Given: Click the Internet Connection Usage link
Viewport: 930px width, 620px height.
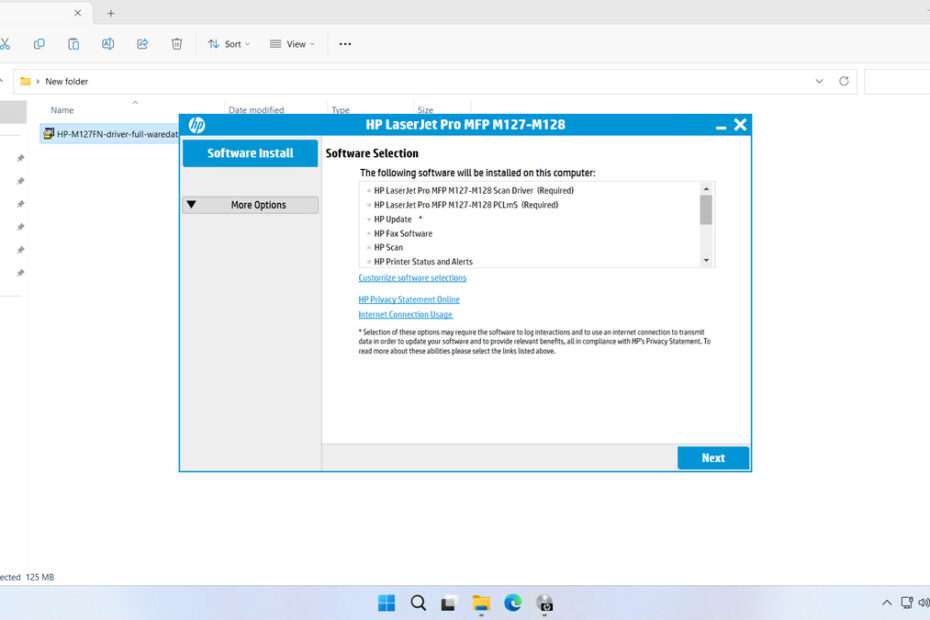Looking at the screenshot, I should coord(405,315).
